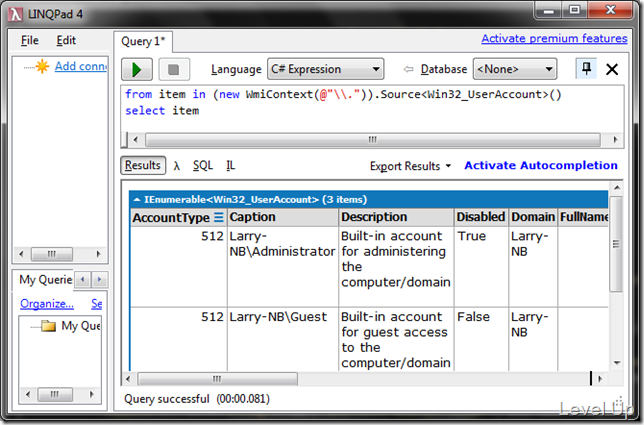Close Query 1 with the X icon

pyautogui.click(x=612, y=69)
